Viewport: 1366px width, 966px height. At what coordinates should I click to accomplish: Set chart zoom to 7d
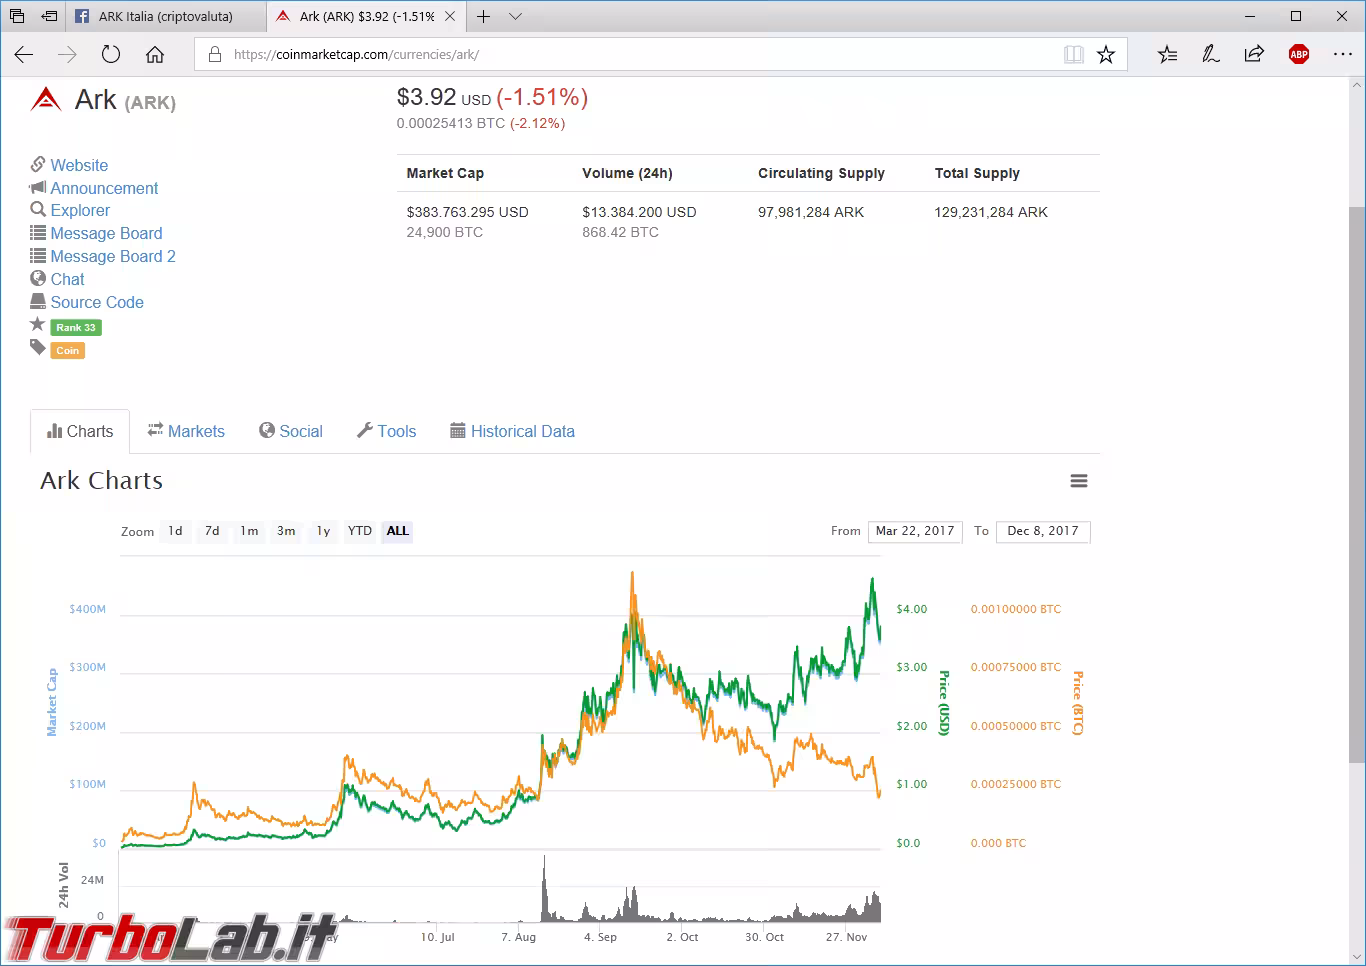(x=212, y=531)
